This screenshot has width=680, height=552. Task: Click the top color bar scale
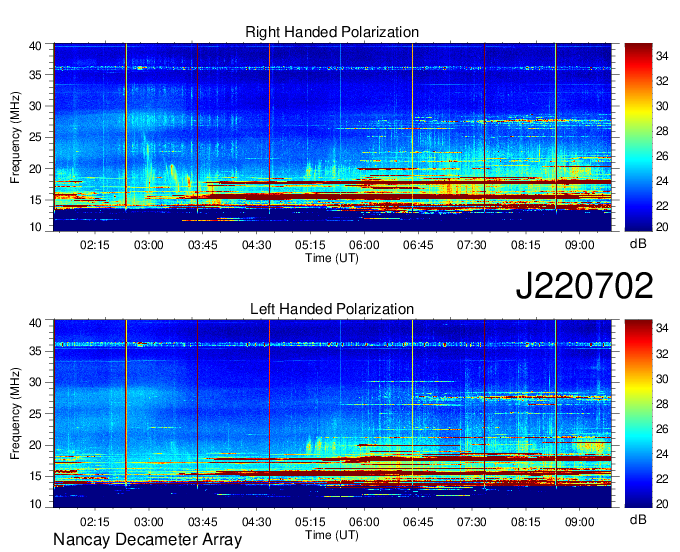coord(638,137)
